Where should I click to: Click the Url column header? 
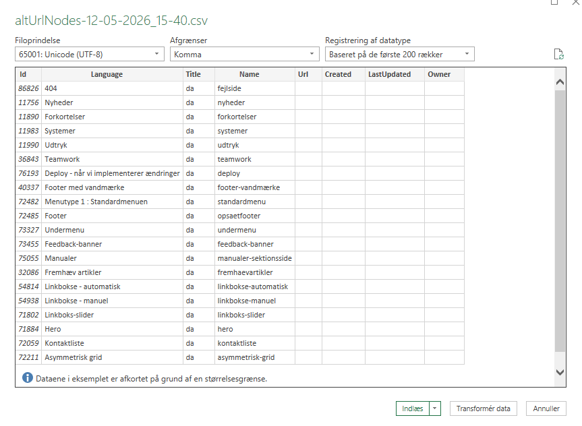(308, 74)
